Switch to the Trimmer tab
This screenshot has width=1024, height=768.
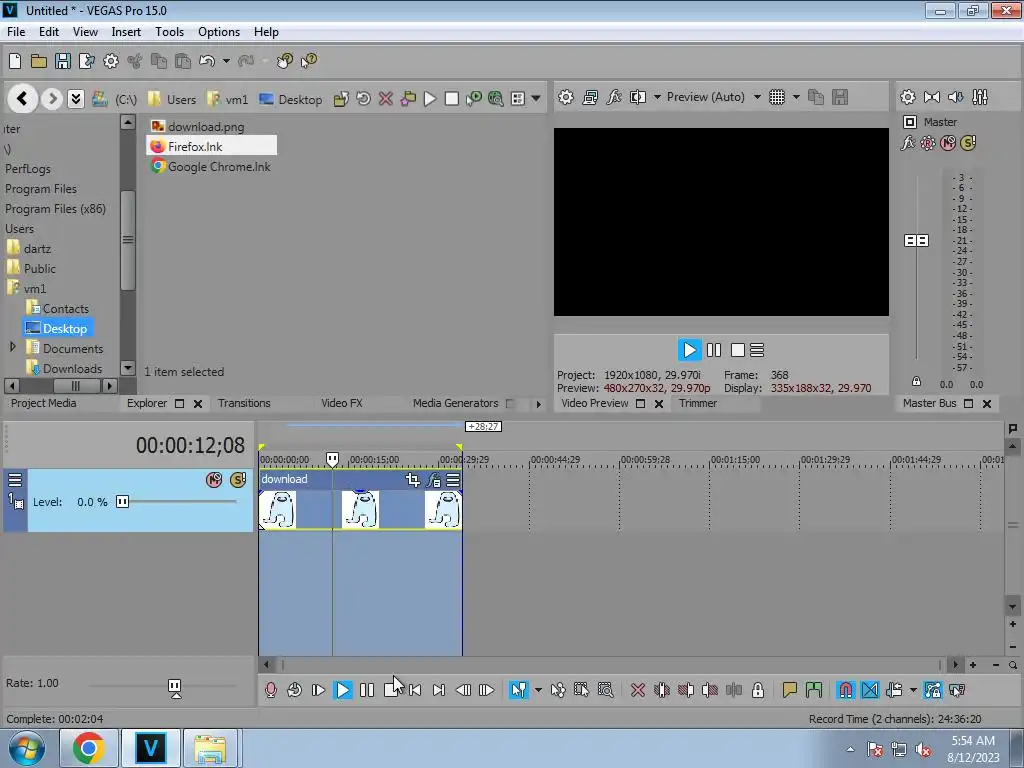pos(697,403)
